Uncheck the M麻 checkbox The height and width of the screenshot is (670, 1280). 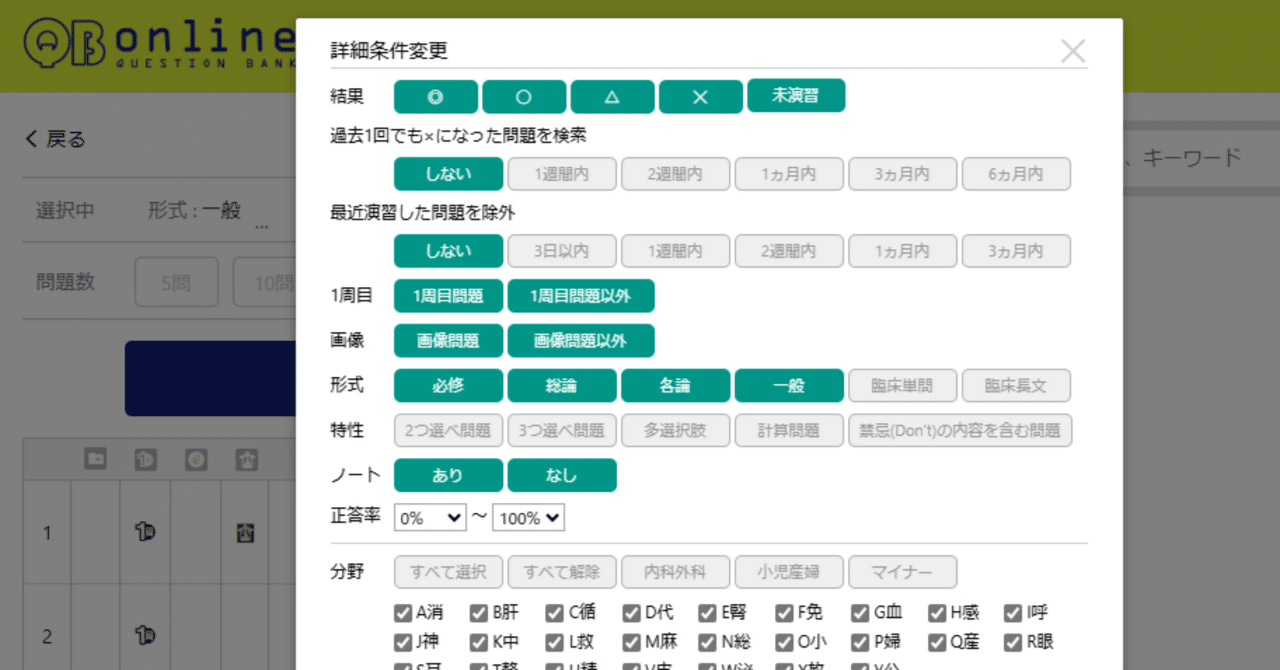(x=632, y=642)
